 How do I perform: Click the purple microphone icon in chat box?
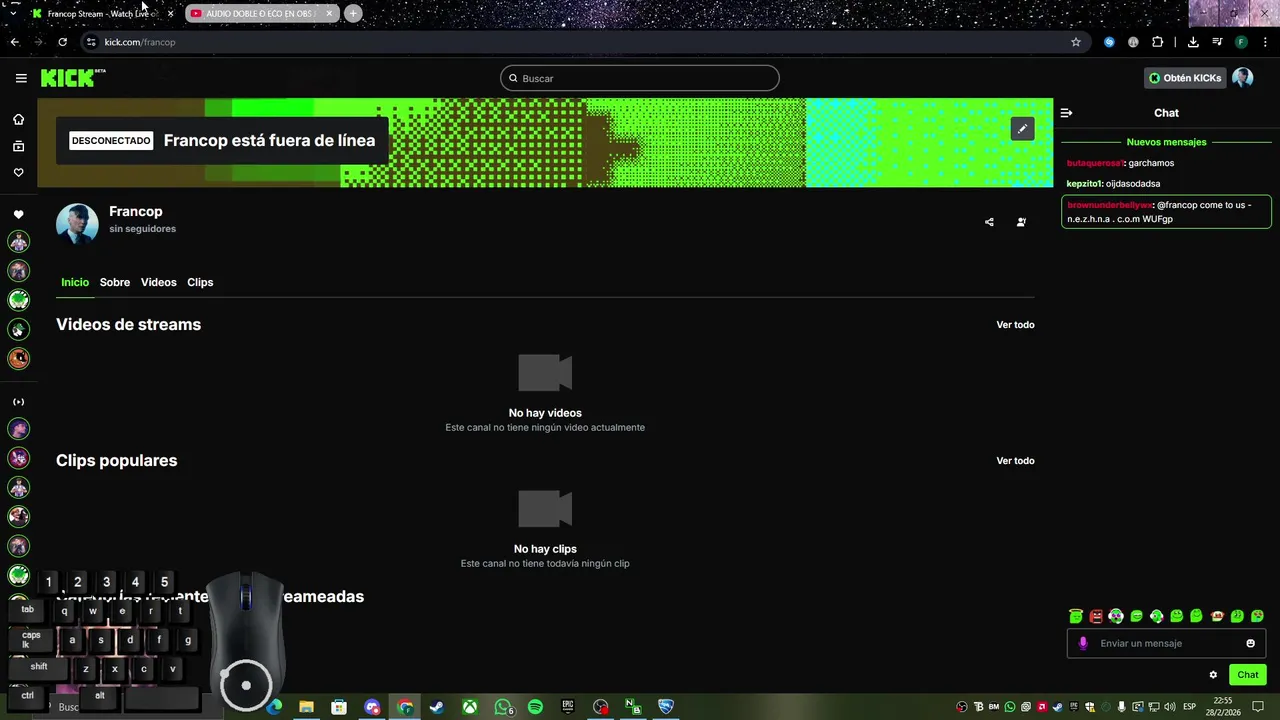click(1083, 643)
